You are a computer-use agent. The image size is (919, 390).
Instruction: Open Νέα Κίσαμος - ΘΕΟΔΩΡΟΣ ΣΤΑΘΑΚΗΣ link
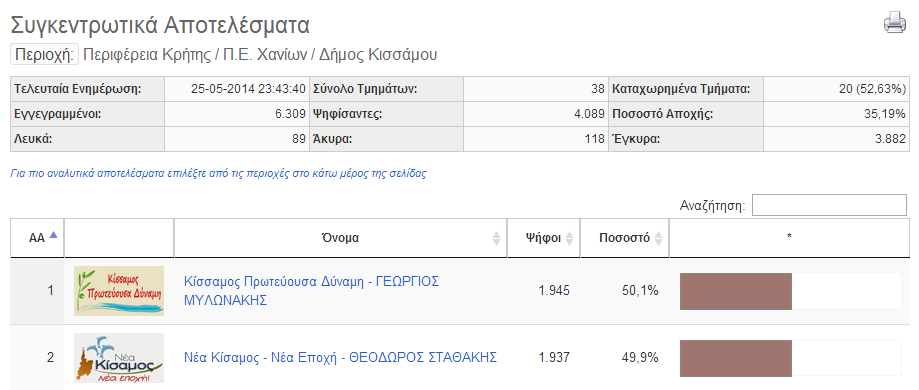(x=341, y=357)
